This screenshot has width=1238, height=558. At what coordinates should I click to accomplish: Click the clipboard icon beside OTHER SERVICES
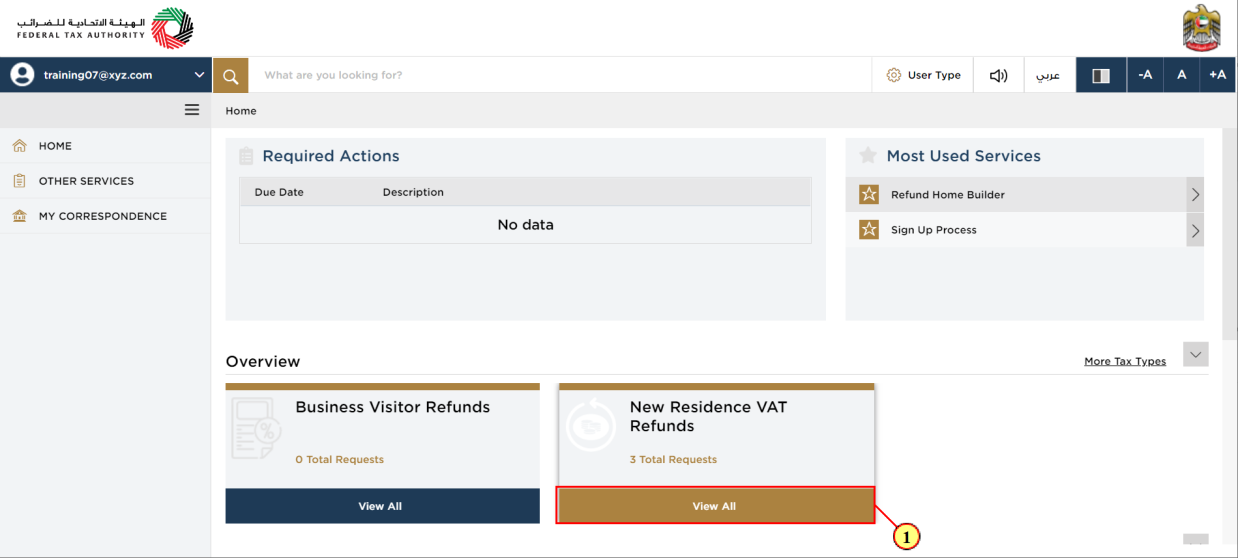coord(19,181)
